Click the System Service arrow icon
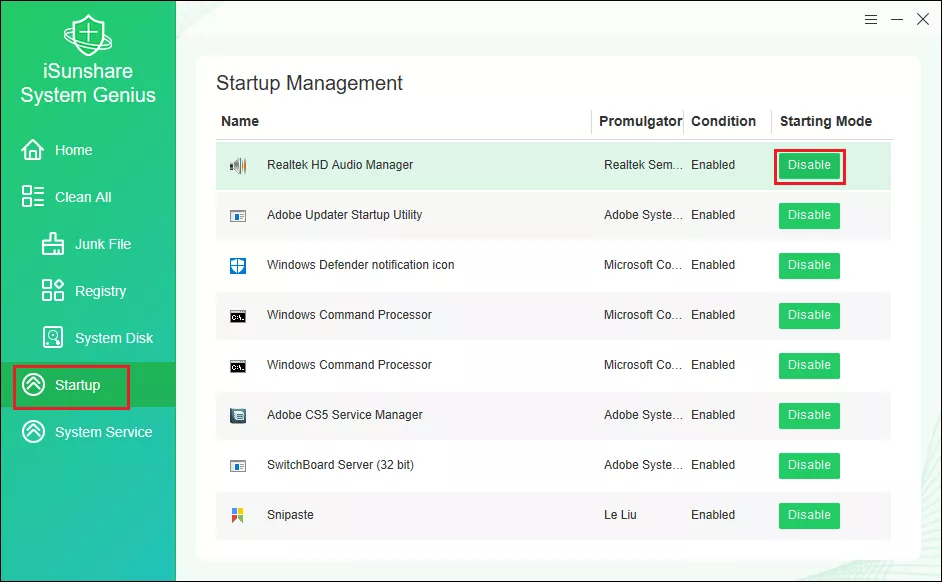Image resolution: width=942 pixels, height=582 pixels. point(34,431)
